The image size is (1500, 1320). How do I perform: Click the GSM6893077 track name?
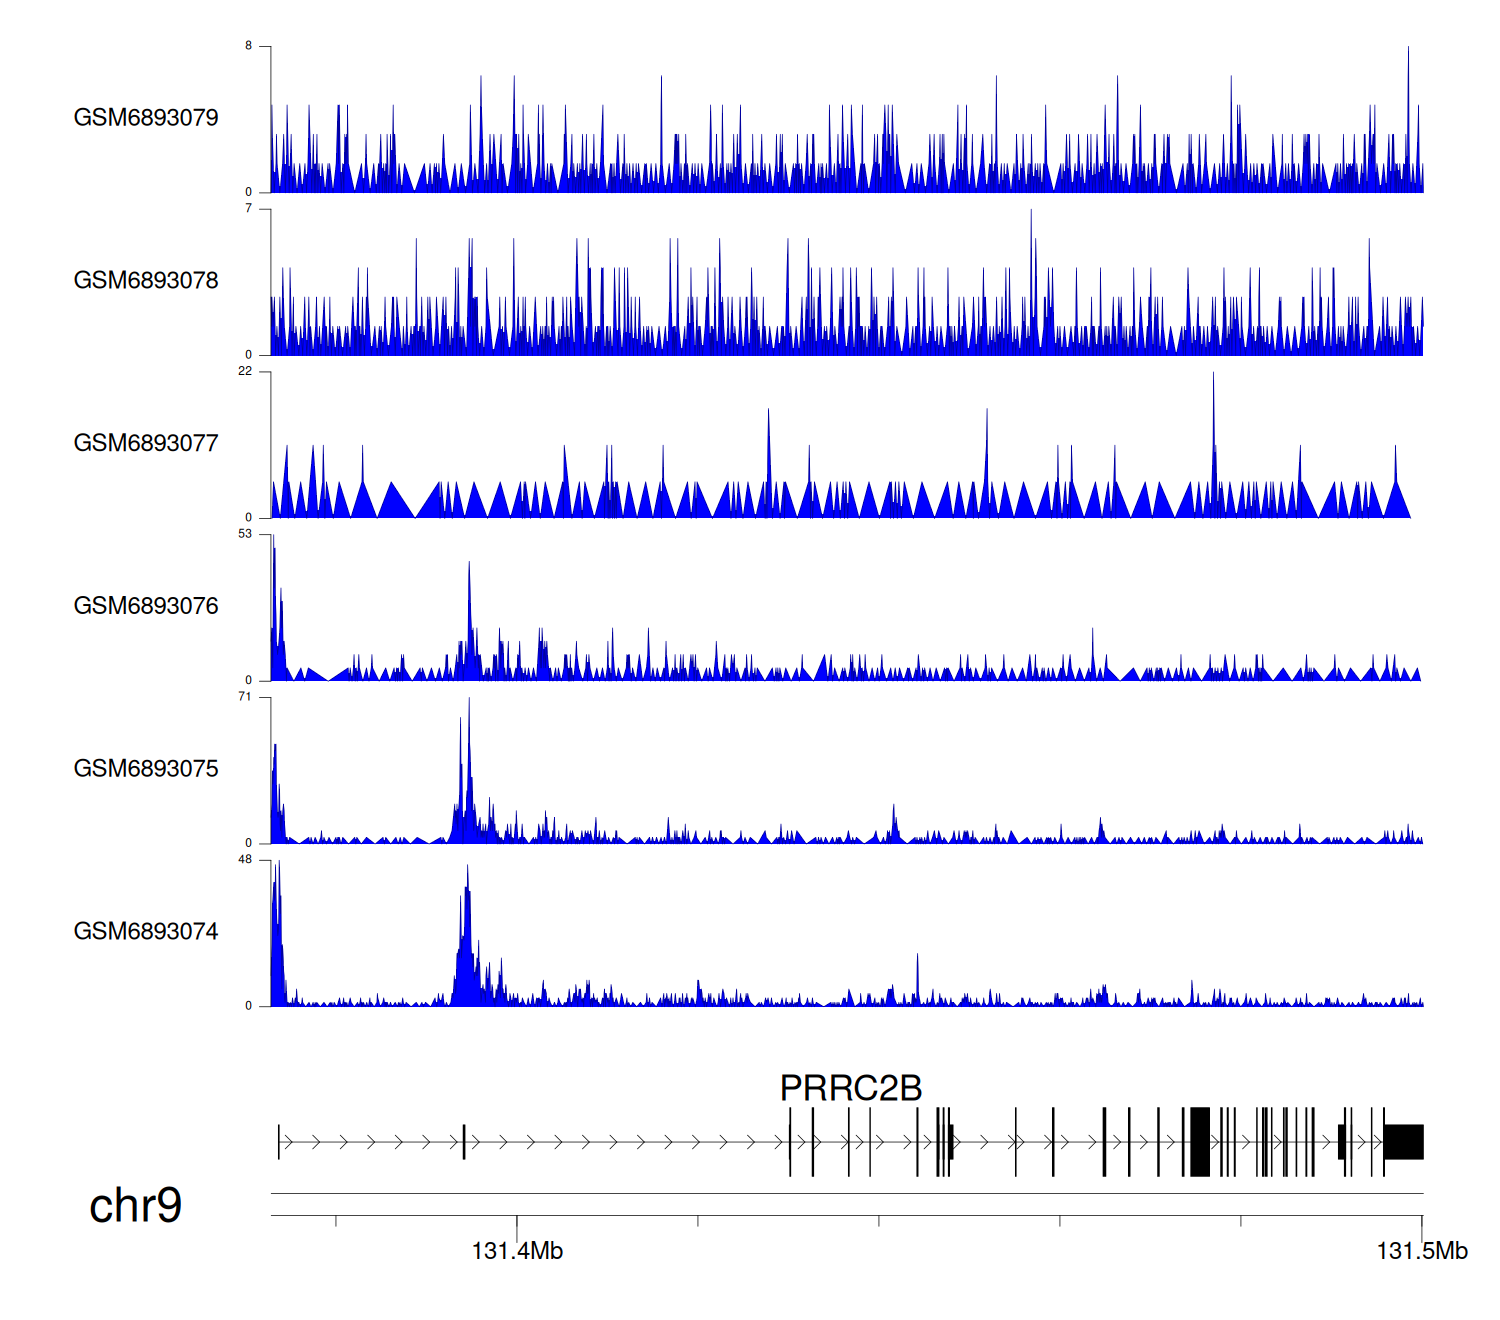pyautogui.click(x=146, y=443)
